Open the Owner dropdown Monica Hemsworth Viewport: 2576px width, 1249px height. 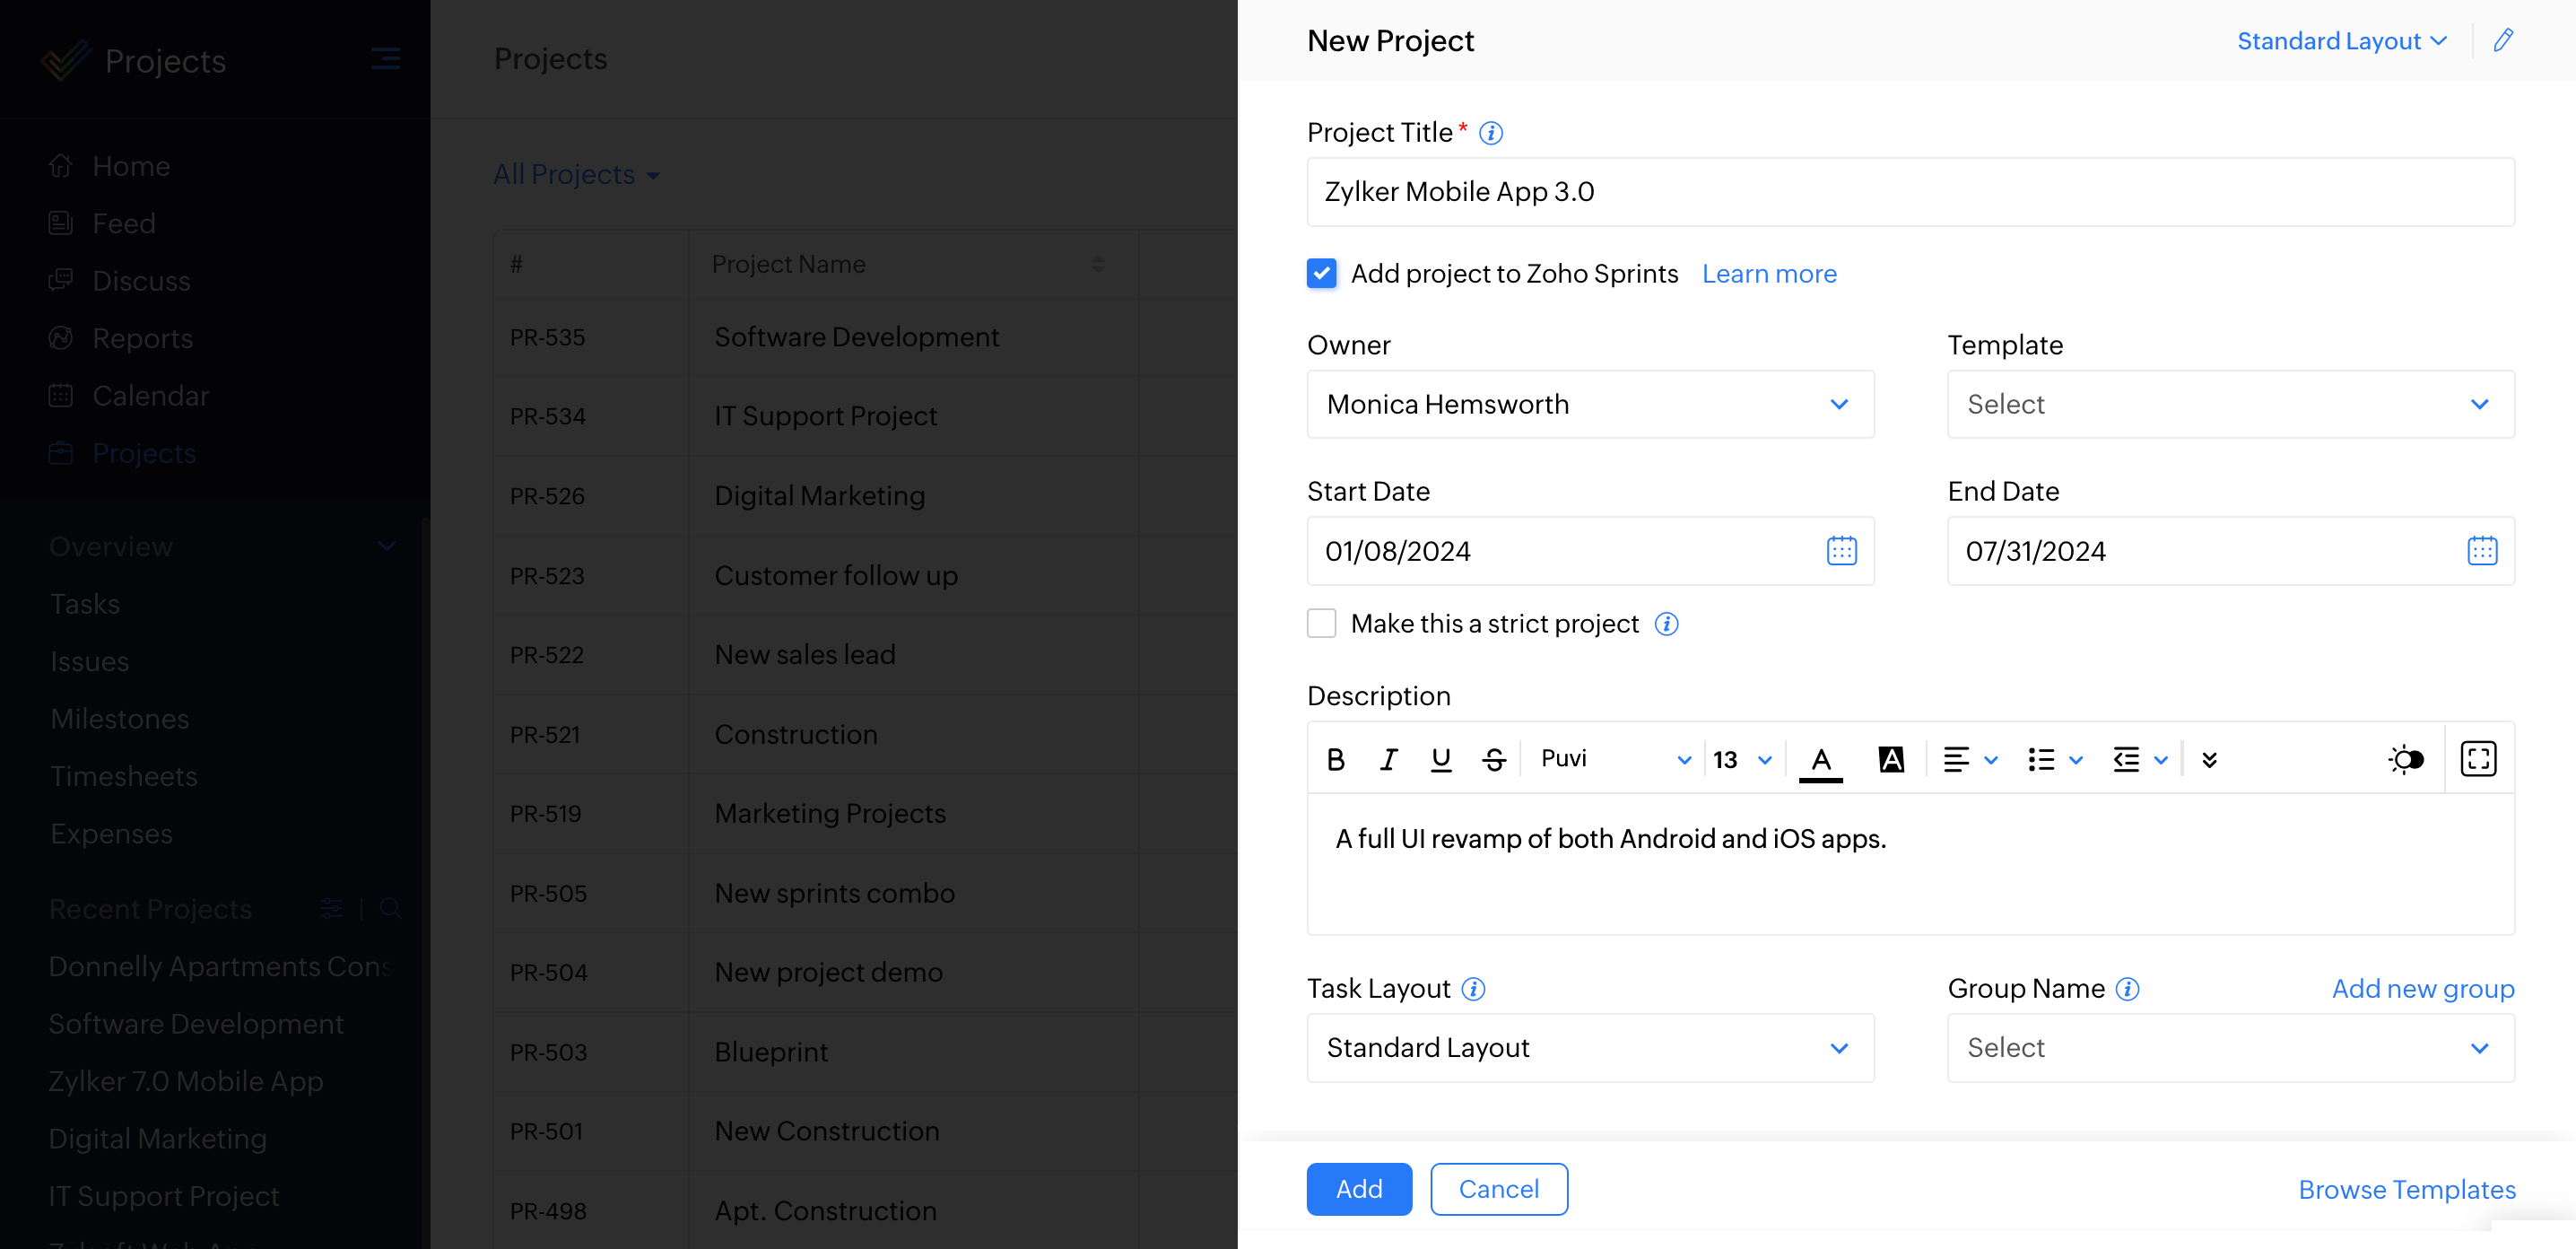(x=1590, y=404)
